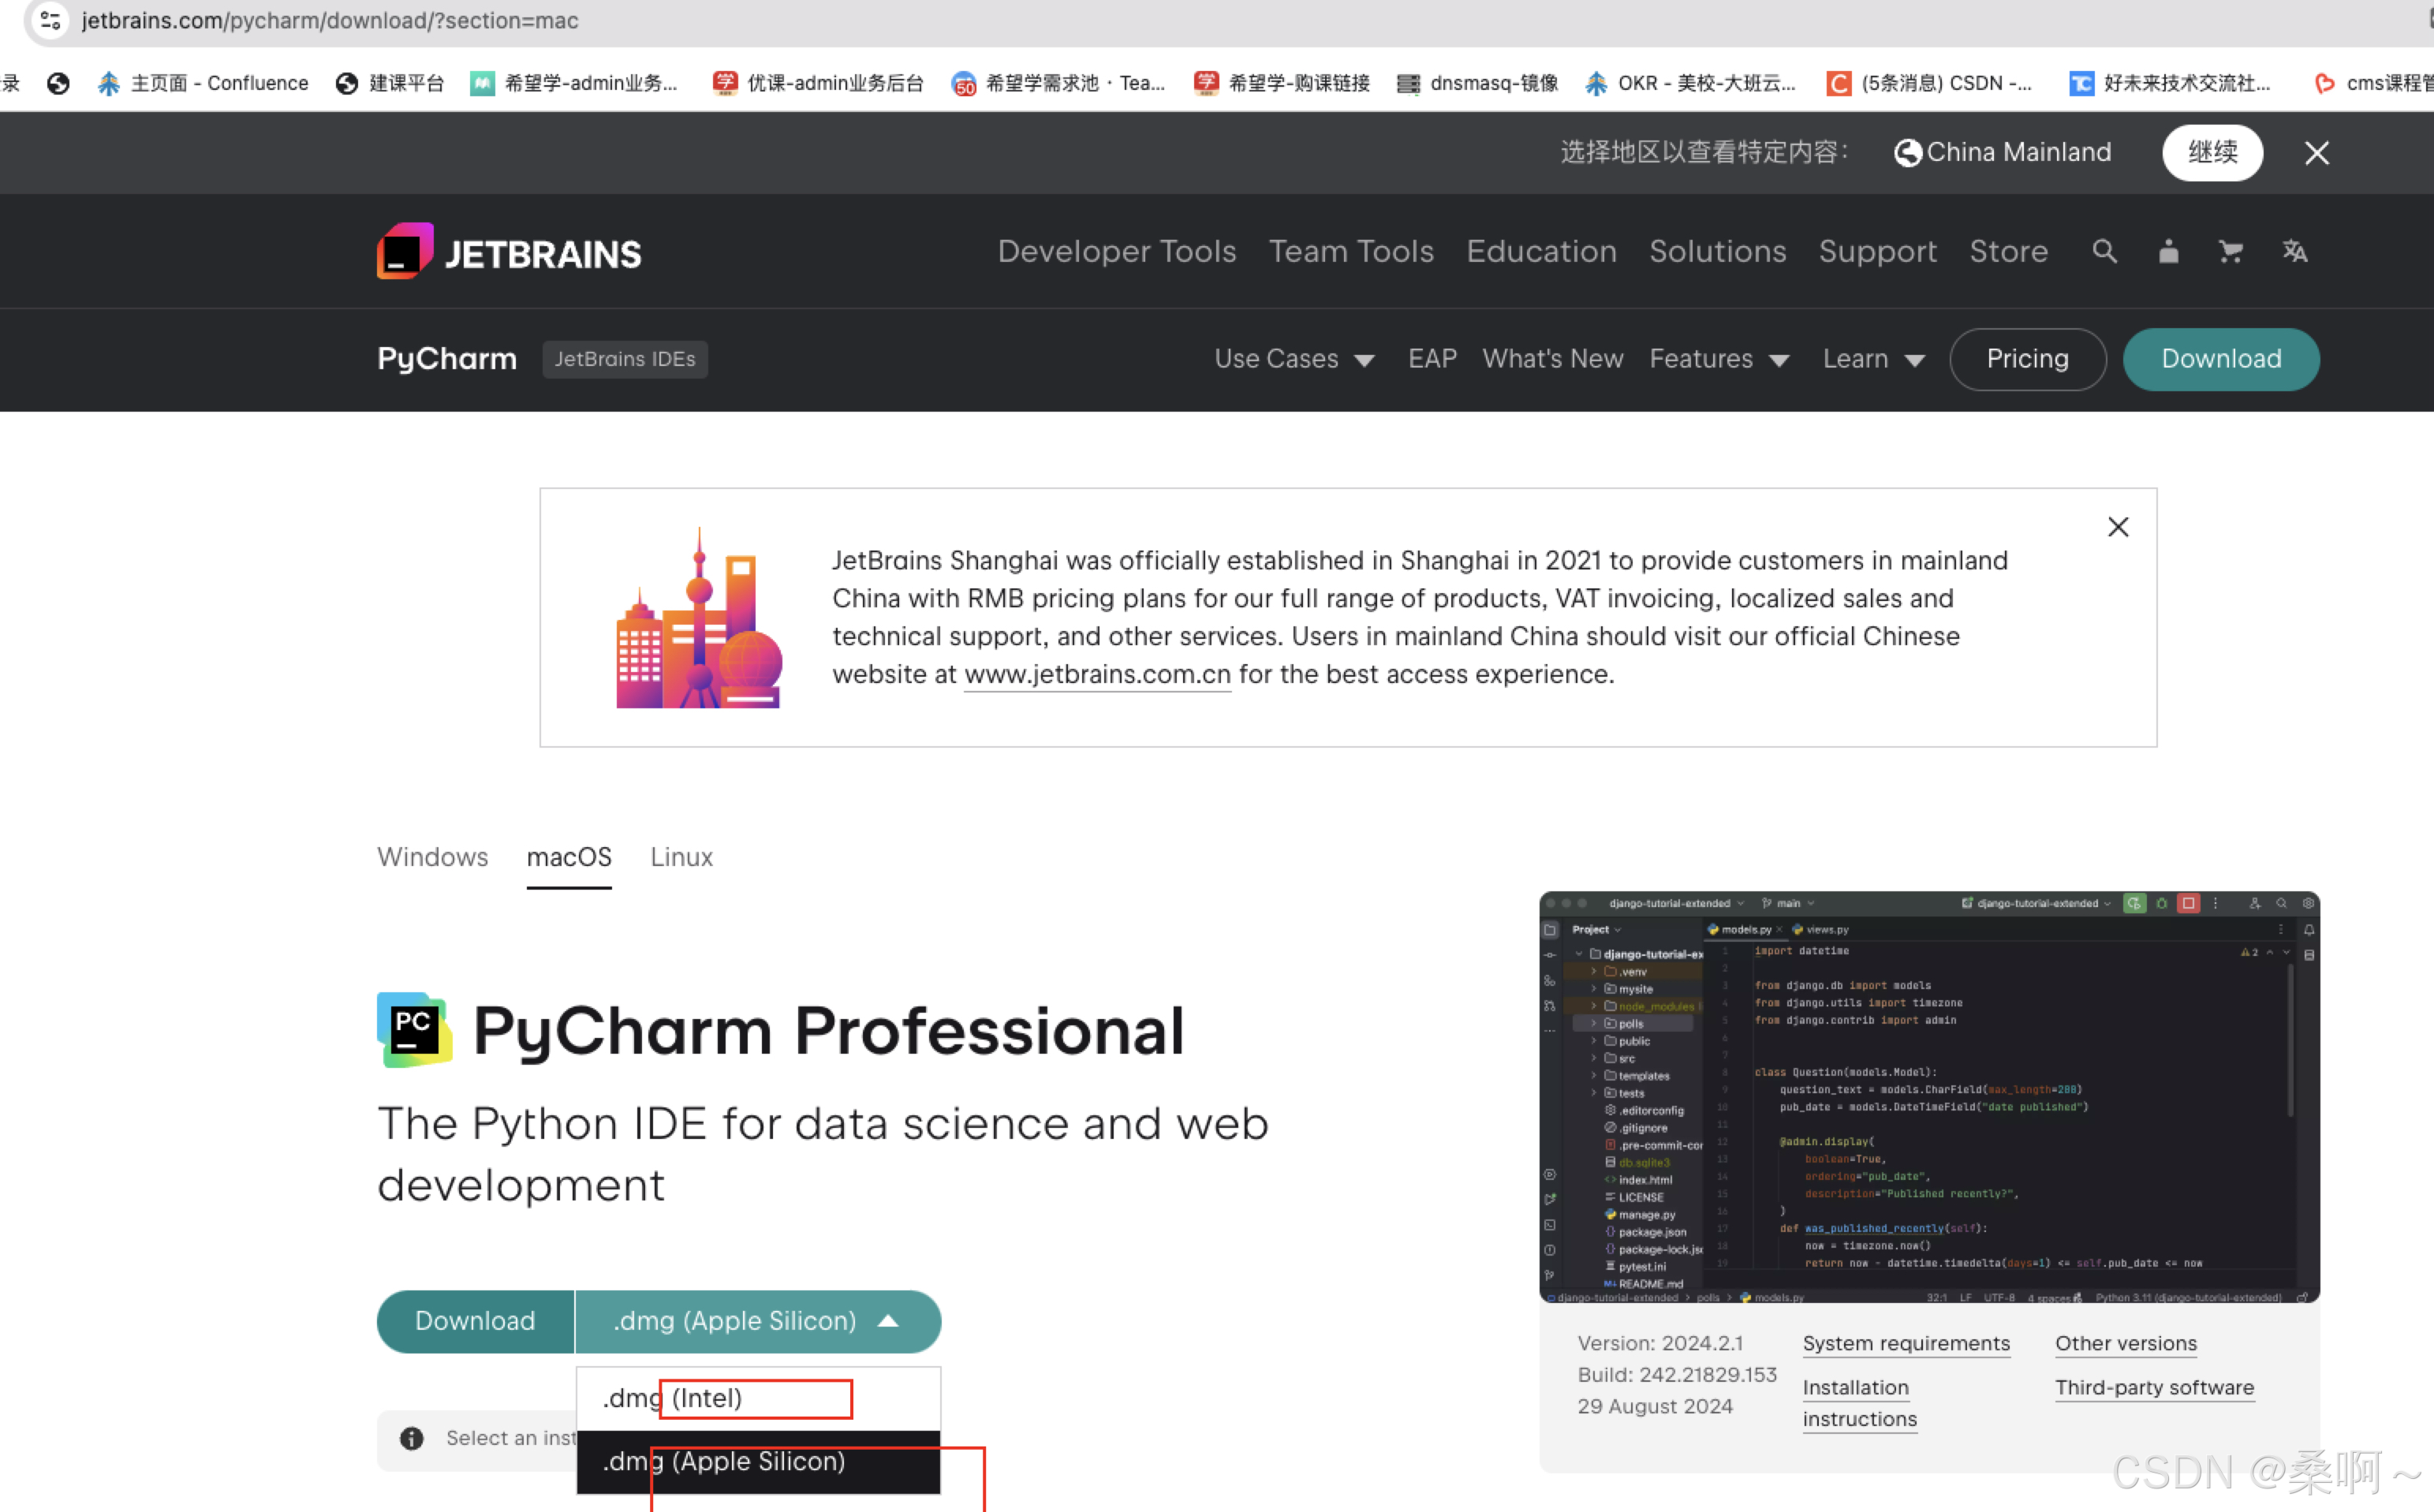The width and height of the screenshot is (2434, 1512).
Task: Click the PyCharm PC product icon
Action: (x=414, y=1030)
